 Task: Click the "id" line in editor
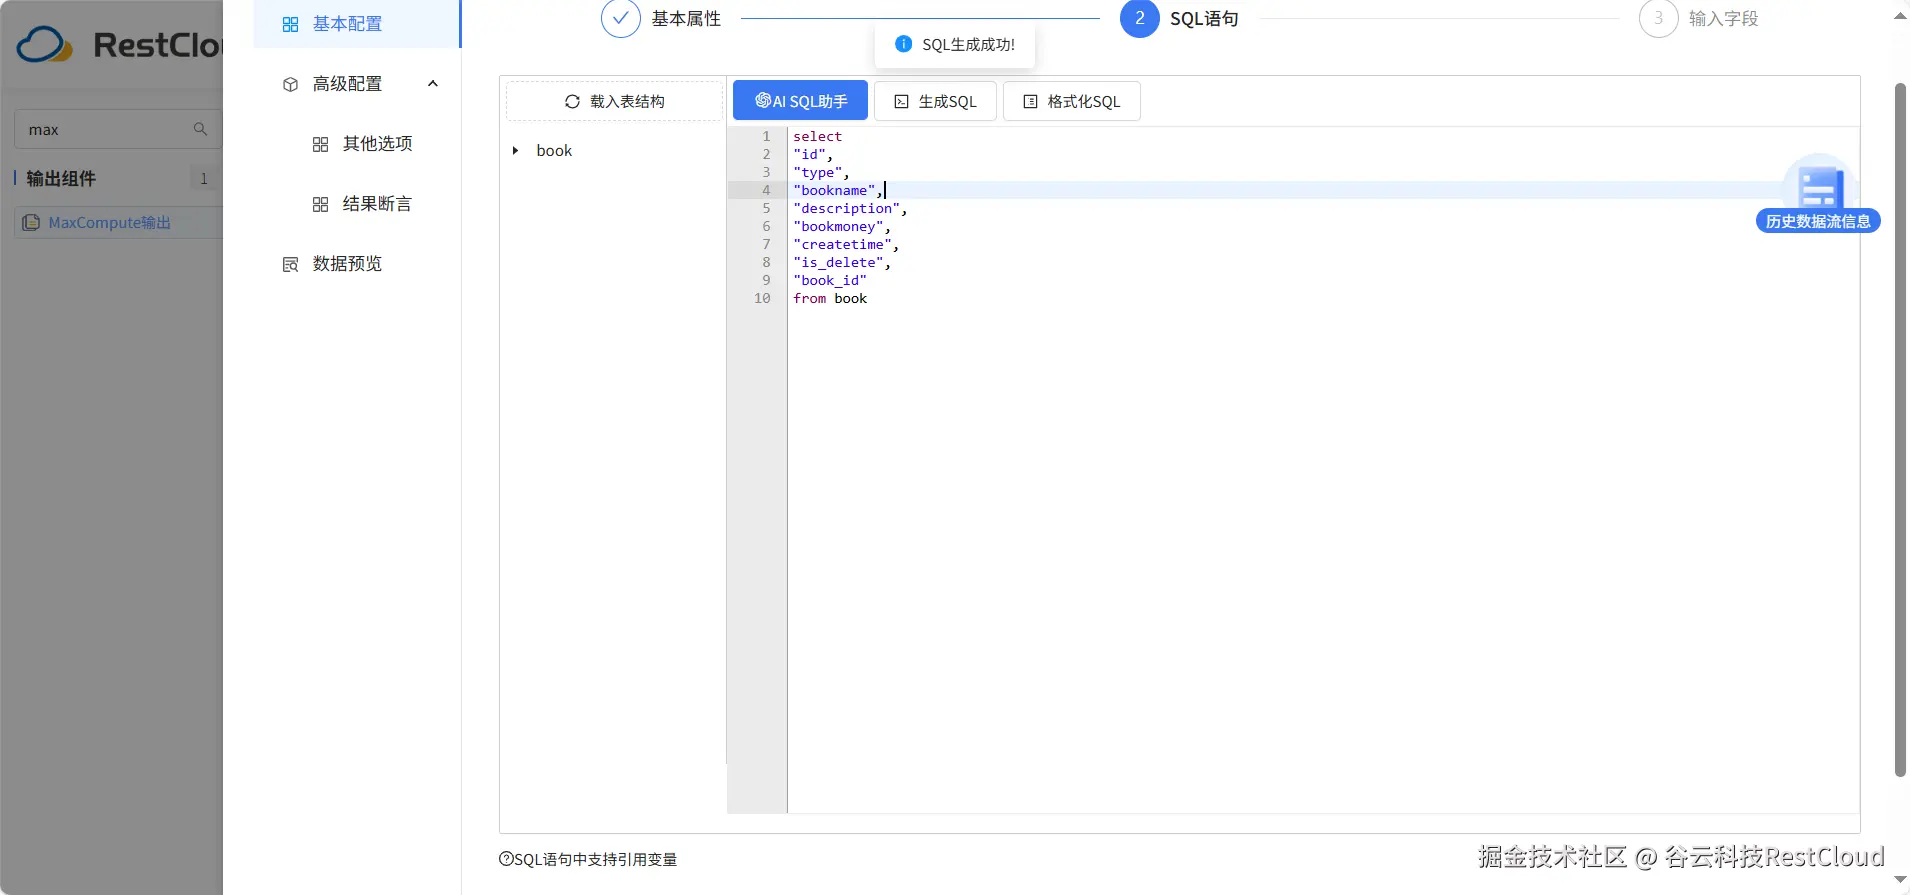[813, 154]
